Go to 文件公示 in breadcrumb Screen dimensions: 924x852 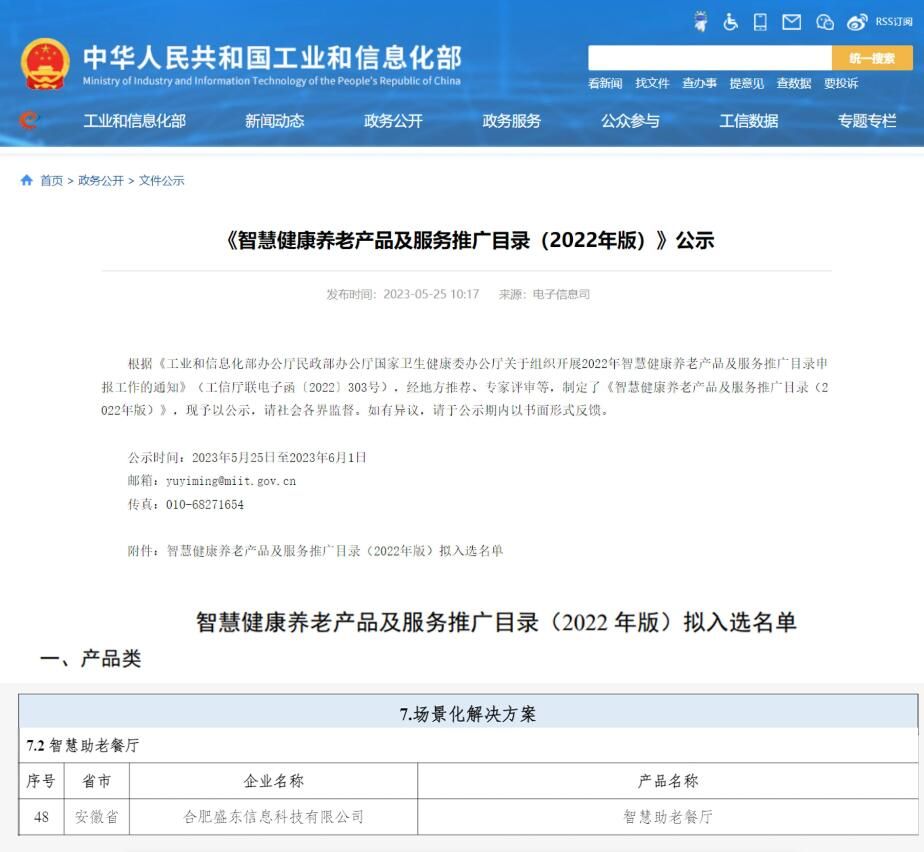click(161, 180)
